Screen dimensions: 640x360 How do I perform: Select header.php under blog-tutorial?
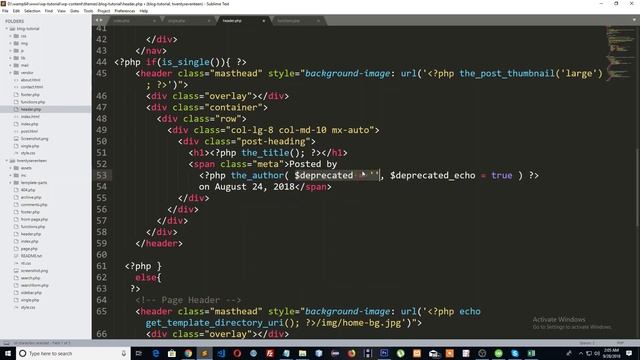[31, 109]
